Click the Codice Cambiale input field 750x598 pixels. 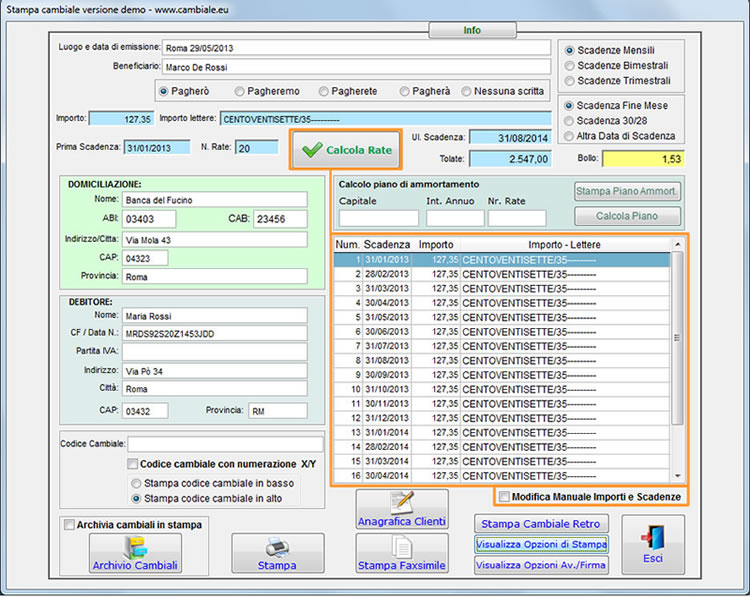click(x=226, y=444)
